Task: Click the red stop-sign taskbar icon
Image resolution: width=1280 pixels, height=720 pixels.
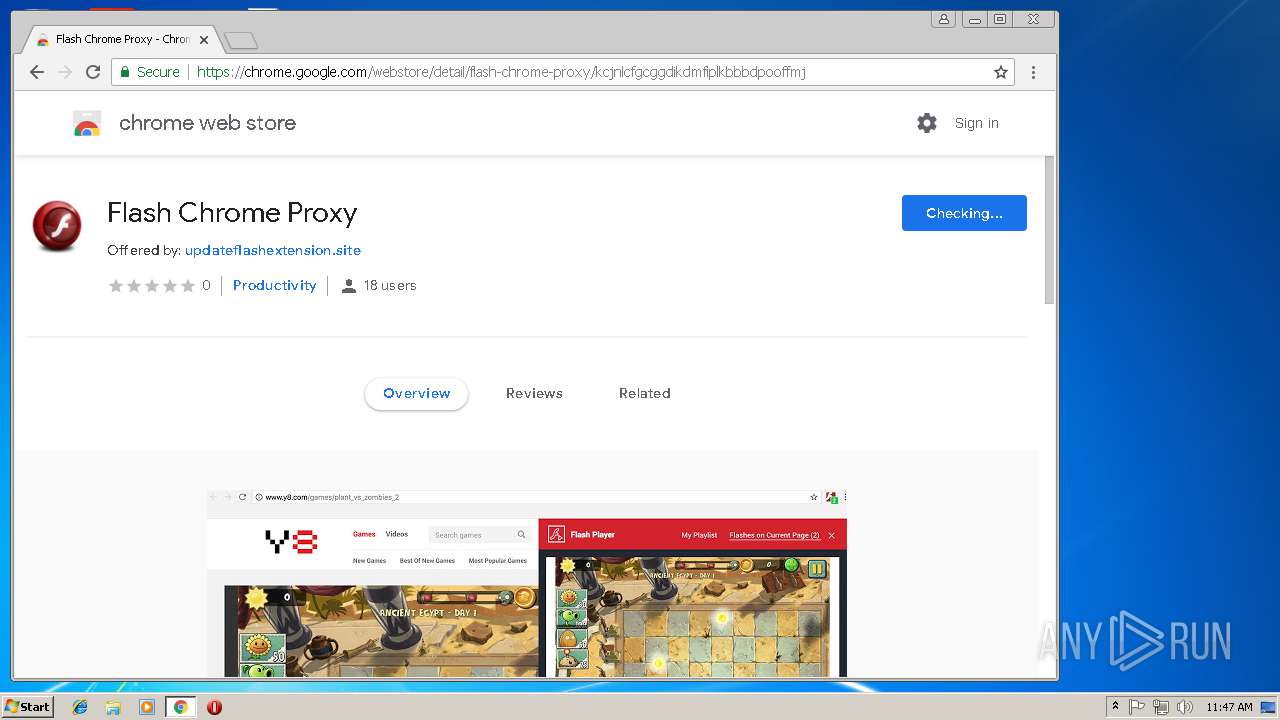Action: click(x=214, y=707)
